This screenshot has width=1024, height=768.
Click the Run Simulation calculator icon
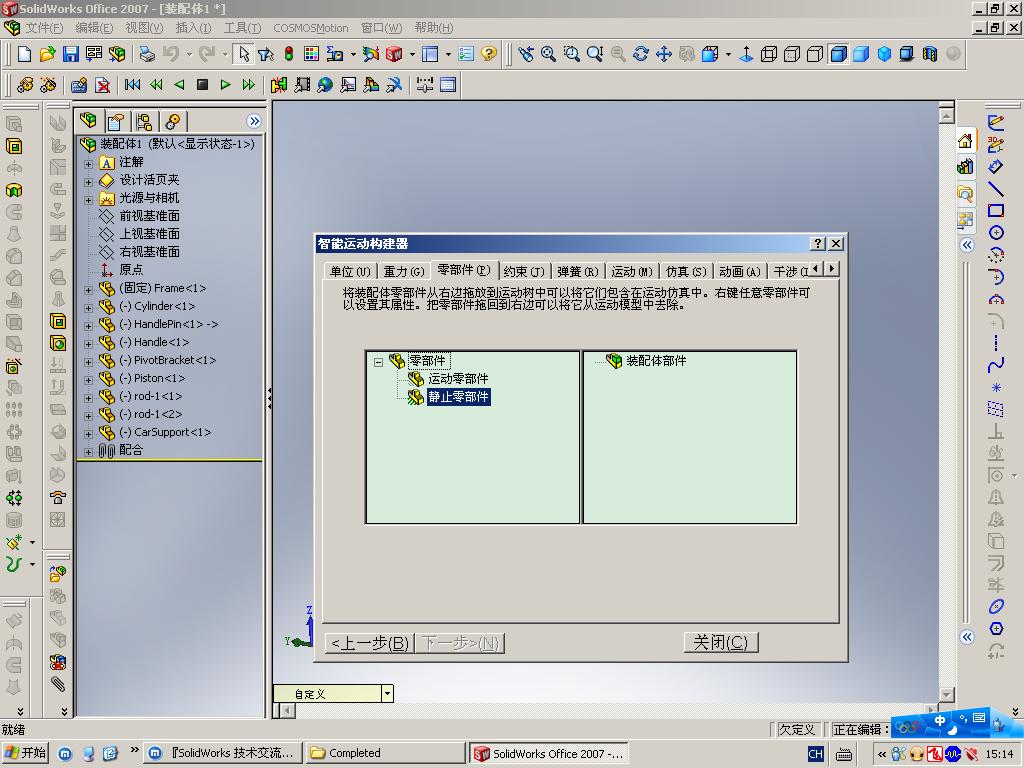(79, 84)
